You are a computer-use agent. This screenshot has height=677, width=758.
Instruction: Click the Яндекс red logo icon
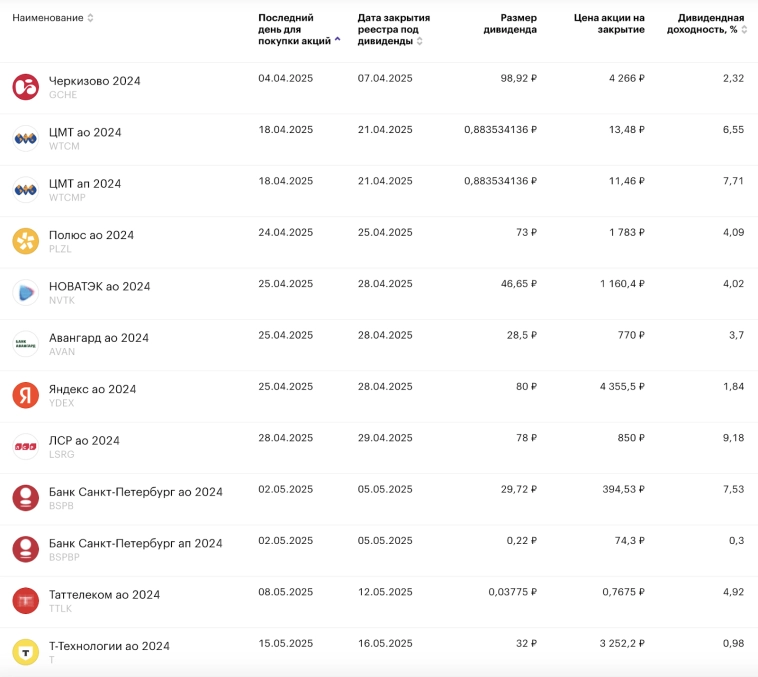(x=25, y=395)
